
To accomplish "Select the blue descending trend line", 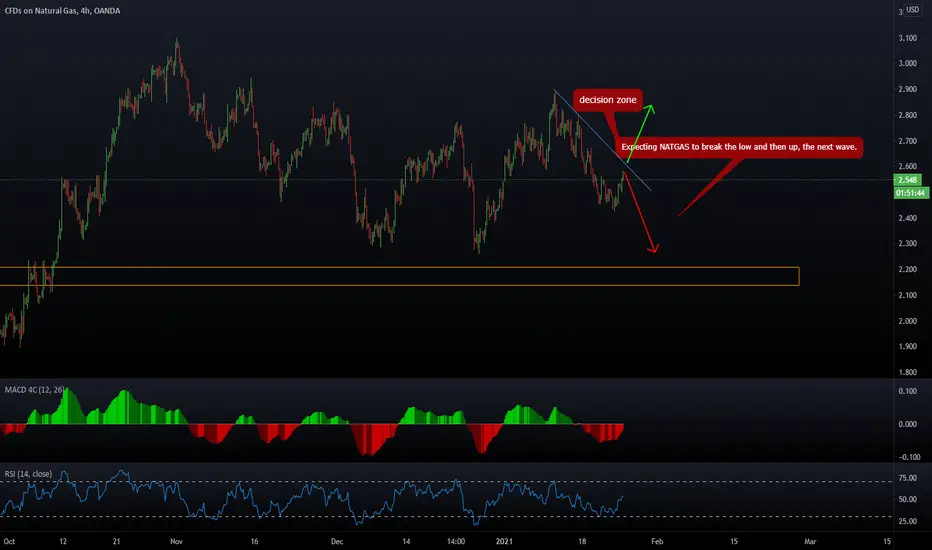I will coord(602,140).
